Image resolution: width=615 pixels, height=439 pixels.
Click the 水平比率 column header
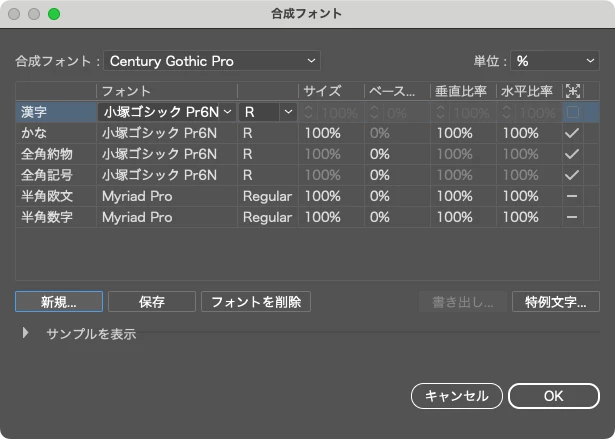point(527,91)
